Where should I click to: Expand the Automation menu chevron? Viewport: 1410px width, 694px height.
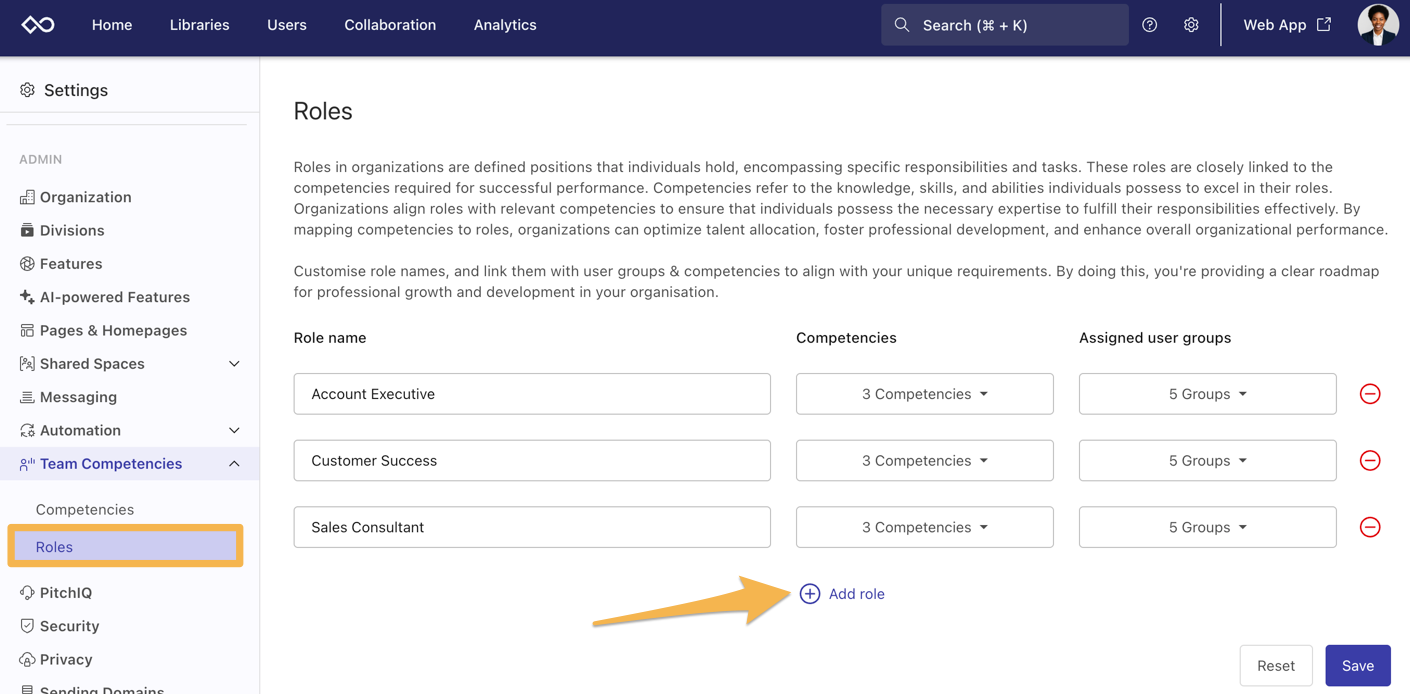[x=234, y=431]
